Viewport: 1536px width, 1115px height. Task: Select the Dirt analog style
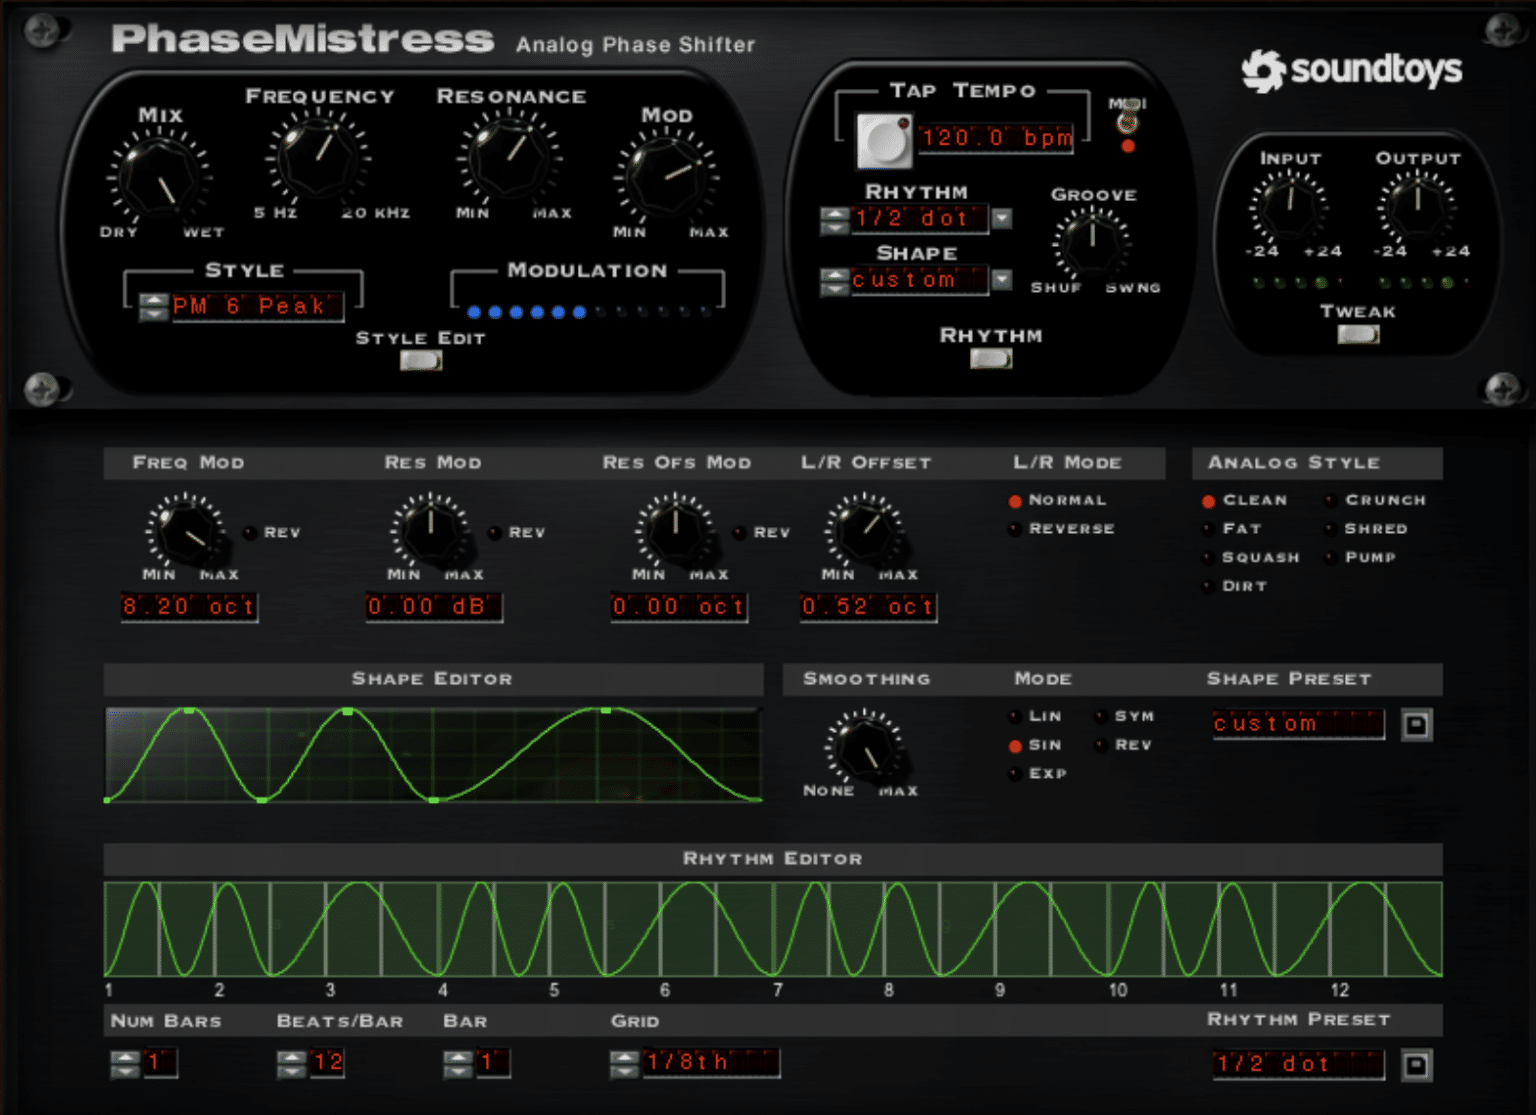click(x=1208, y=587)
